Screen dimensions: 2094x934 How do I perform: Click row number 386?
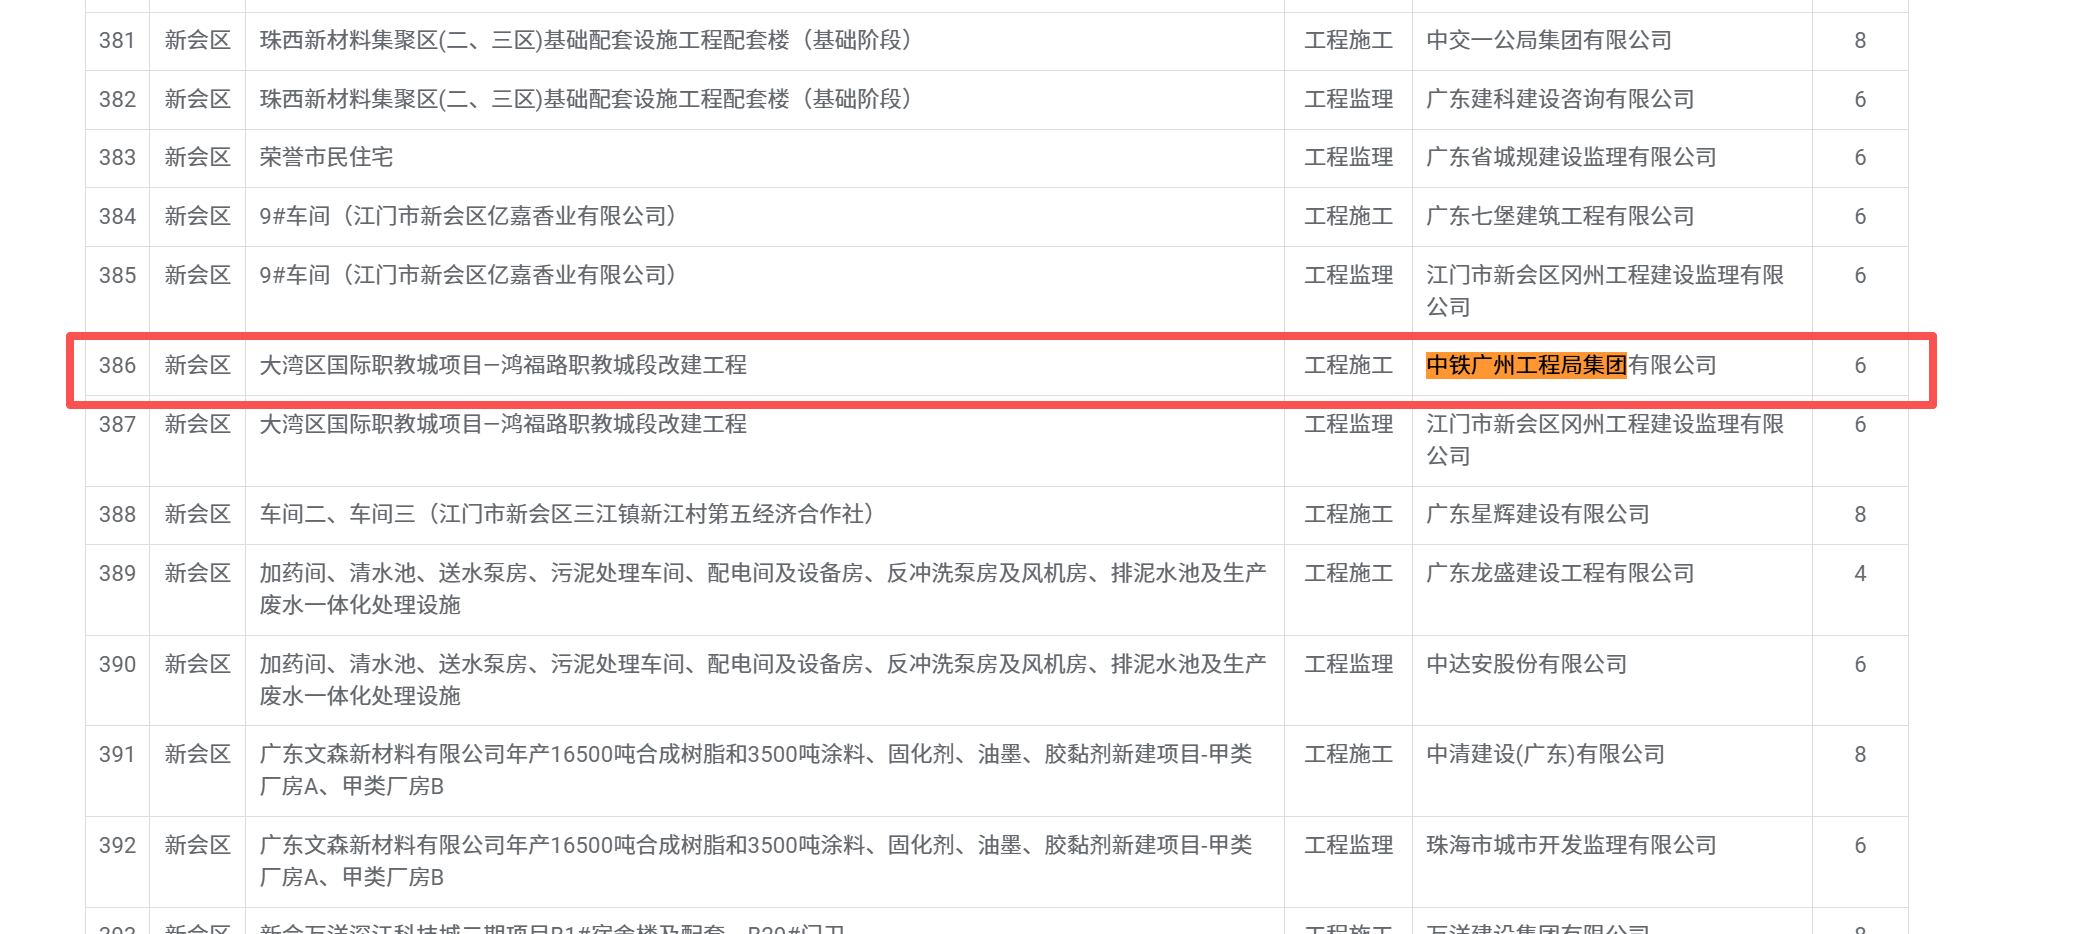(117, 366)
